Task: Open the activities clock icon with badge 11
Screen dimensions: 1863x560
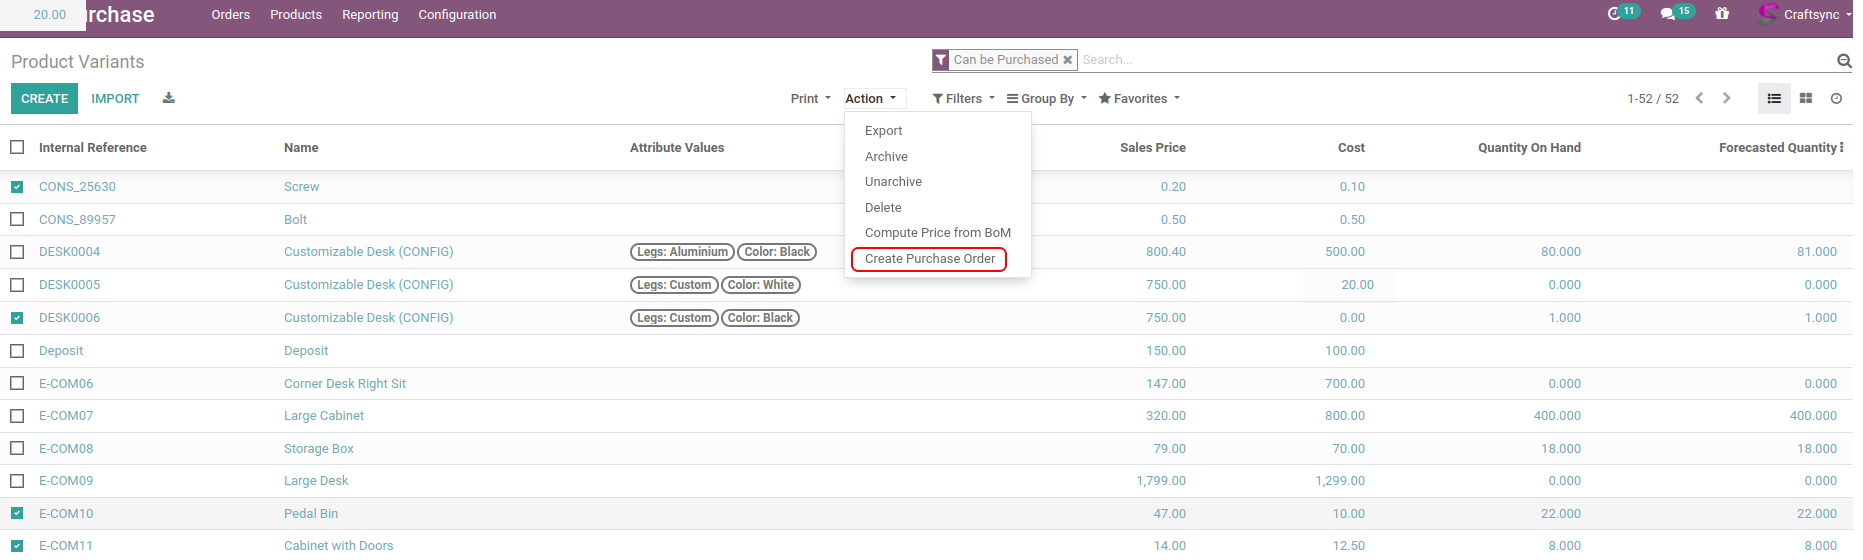Action: [1614, 14]
